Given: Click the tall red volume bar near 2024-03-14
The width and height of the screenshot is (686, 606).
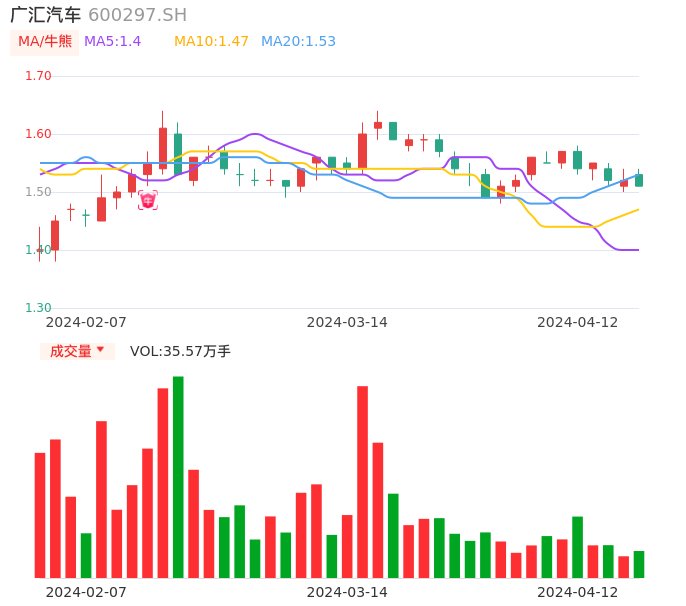Looking at the screenshot, I should tap(362, 482).
